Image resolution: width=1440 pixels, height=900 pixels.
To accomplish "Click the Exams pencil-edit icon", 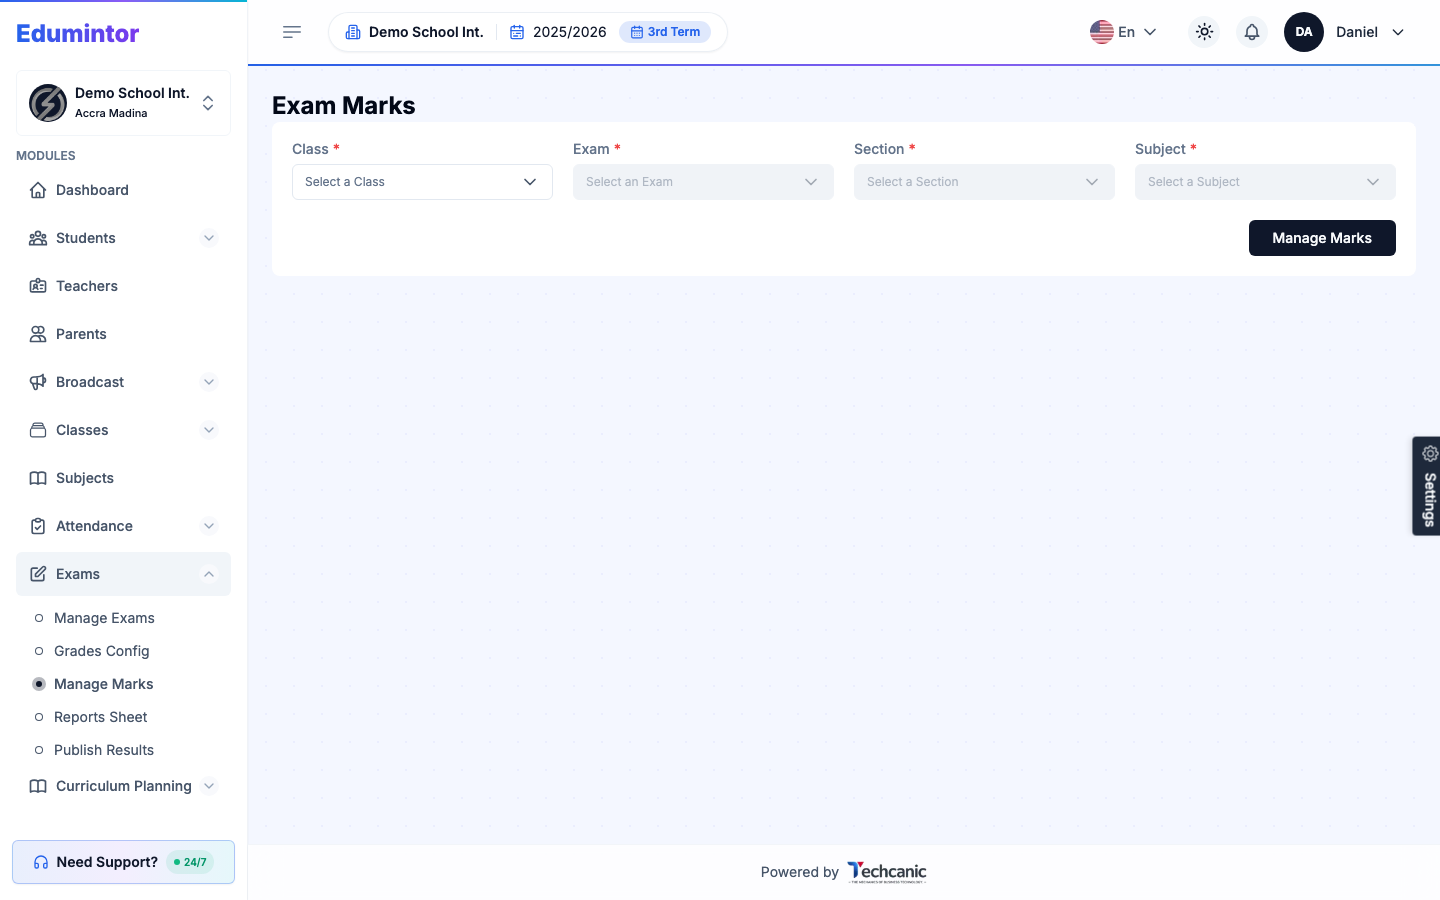I will point(38,574).
